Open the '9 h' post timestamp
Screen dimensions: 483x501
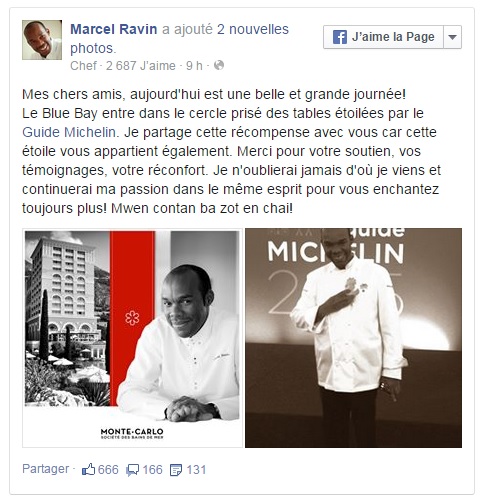tap(194, 66)
